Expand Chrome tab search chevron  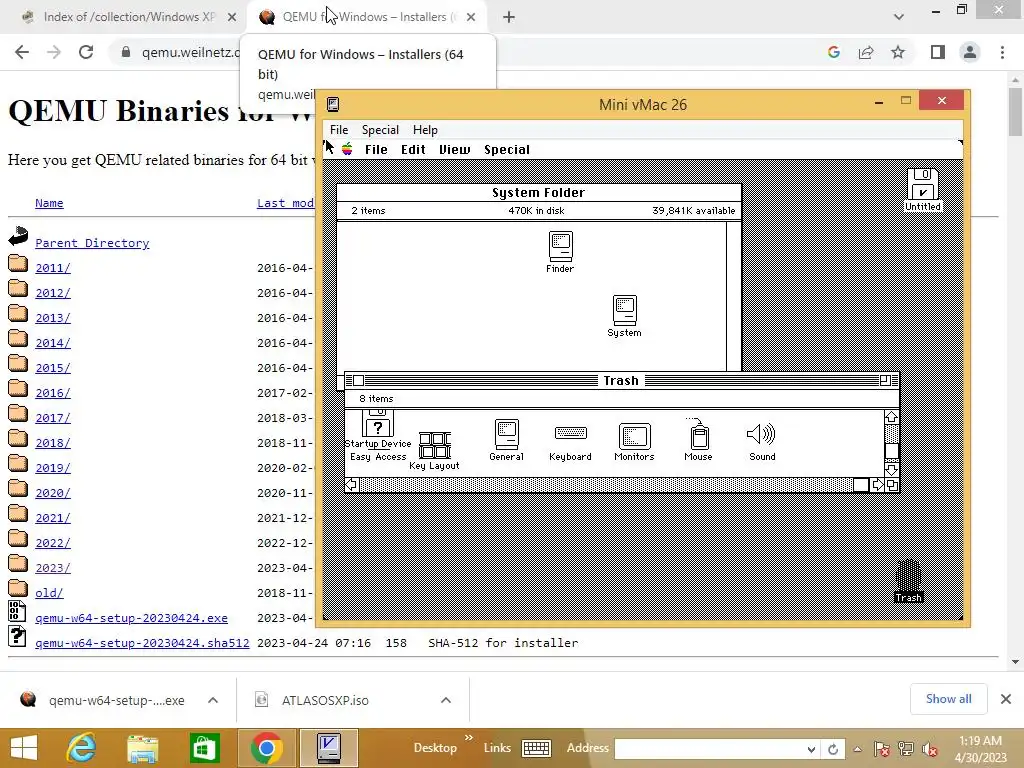tap(899, 17)
